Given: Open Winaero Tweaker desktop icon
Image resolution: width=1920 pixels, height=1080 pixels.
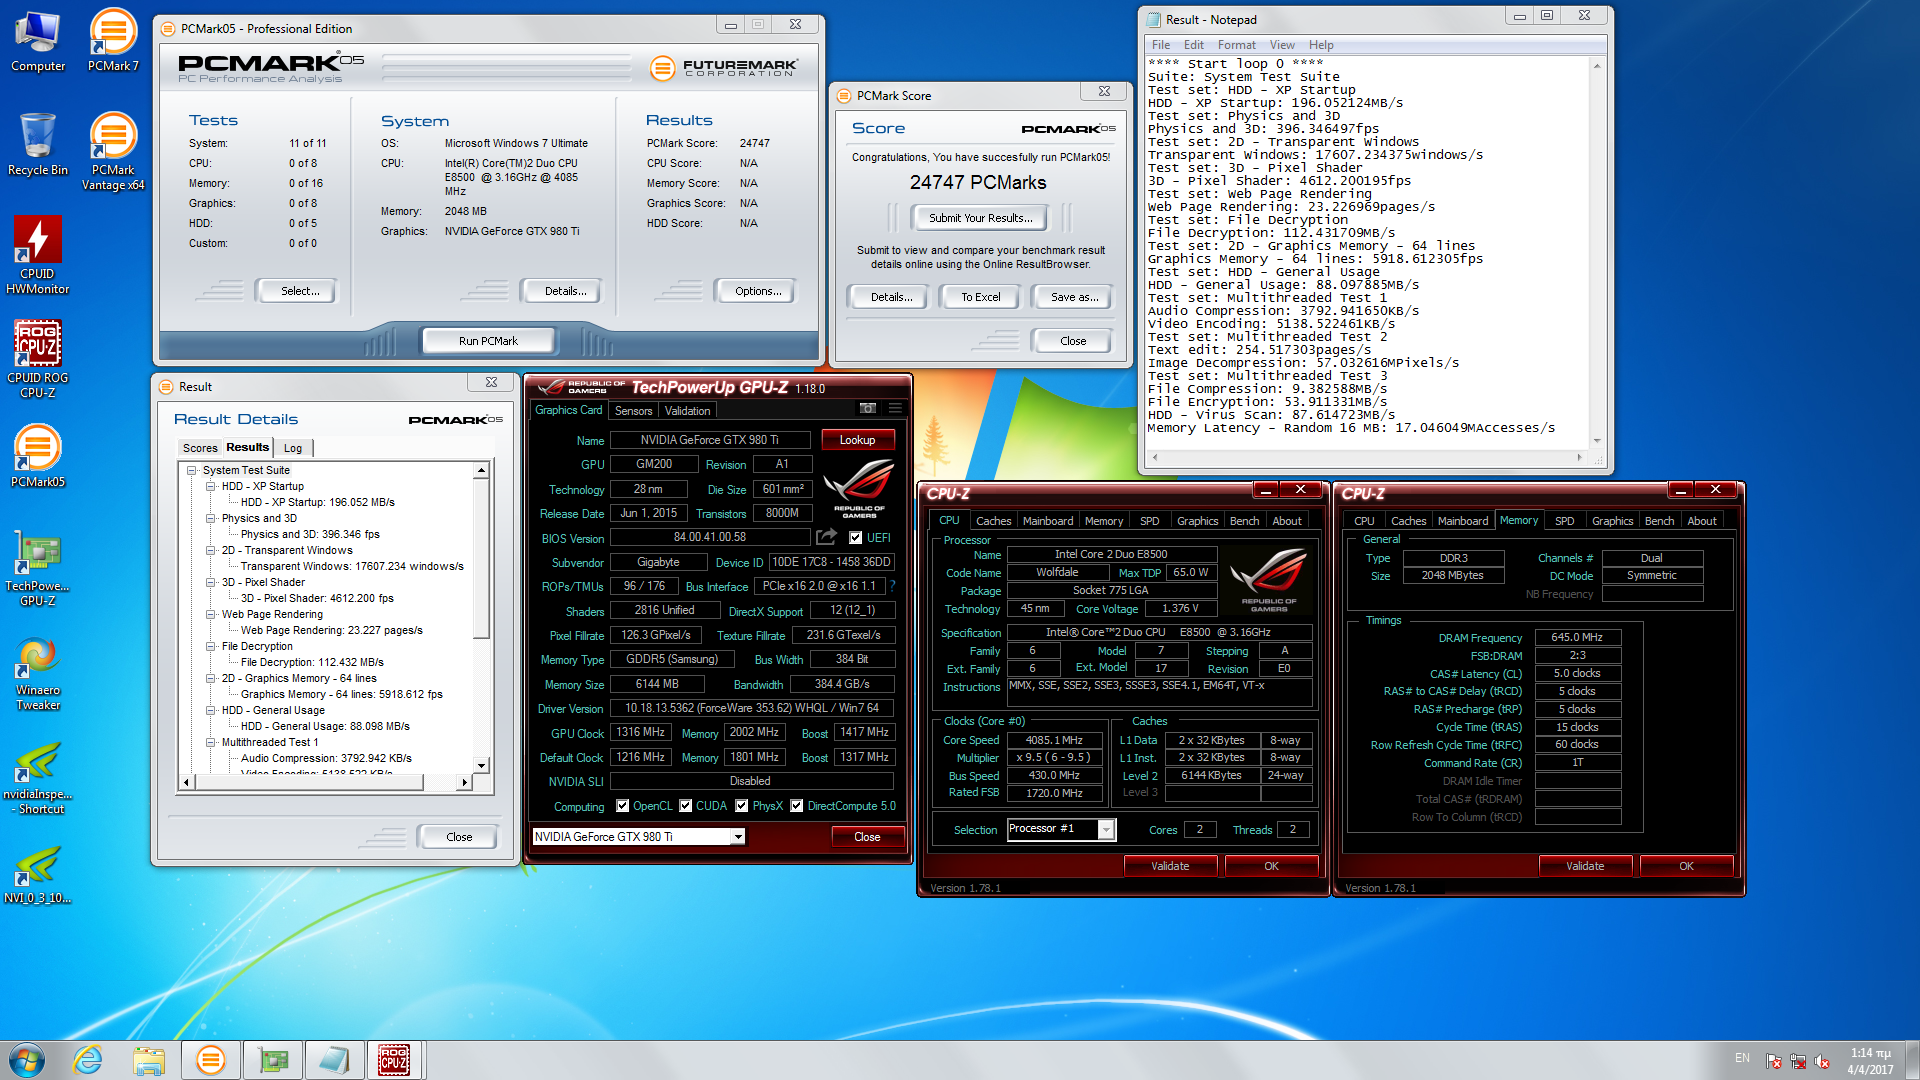Looking at the screenshot, I should [x=38, y=673].
